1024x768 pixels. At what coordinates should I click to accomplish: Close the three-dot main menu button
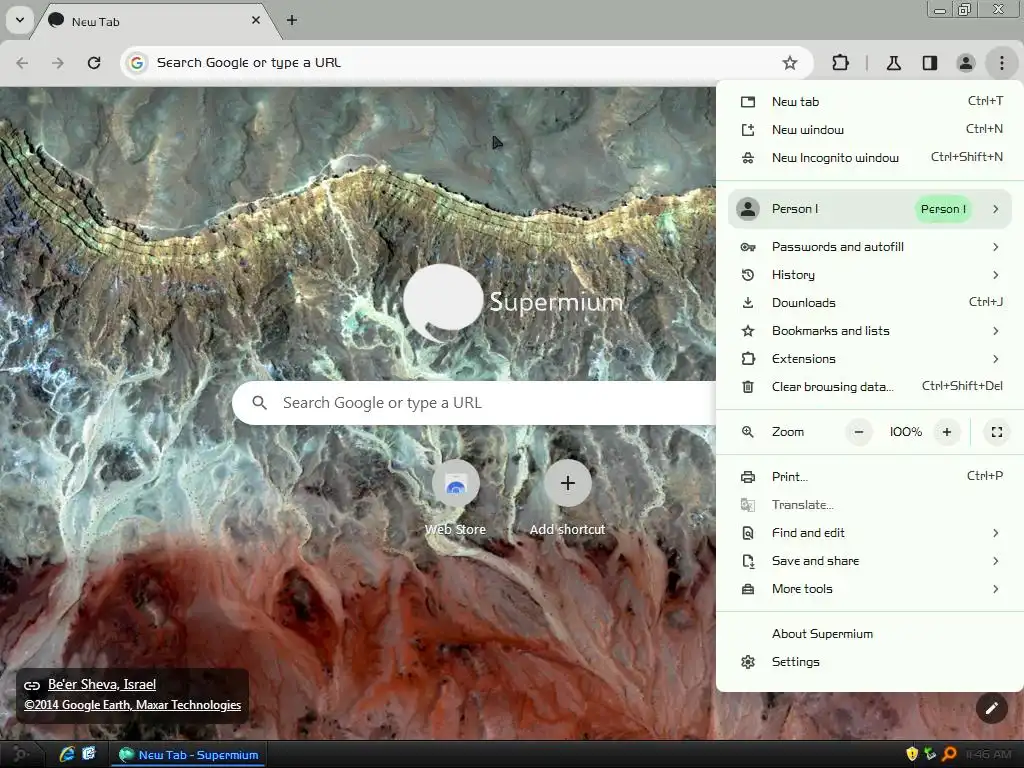[x=1001, y=63]
